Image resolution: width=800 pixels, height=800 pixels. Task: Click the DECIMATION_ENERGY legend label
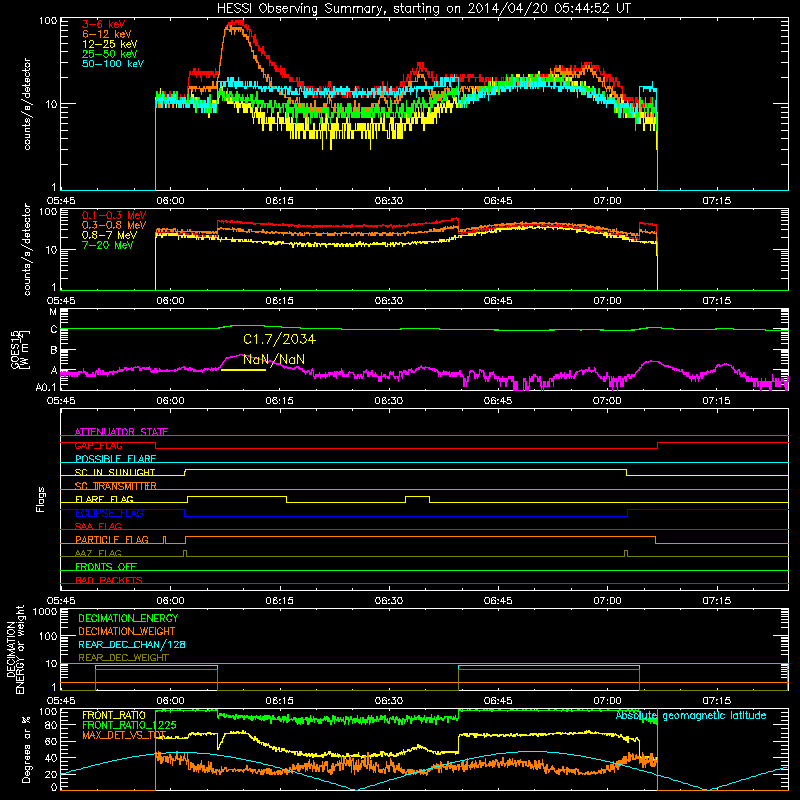coord(128,618)
